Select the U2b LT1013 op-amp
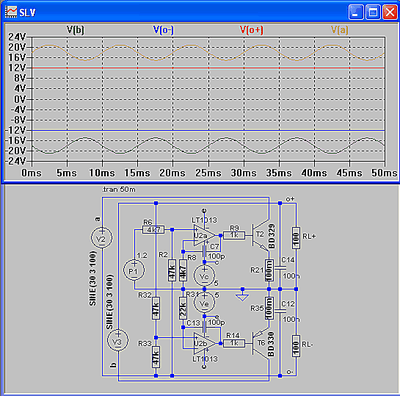Viewport: 400px width, 396px height. tap(204, 343)
